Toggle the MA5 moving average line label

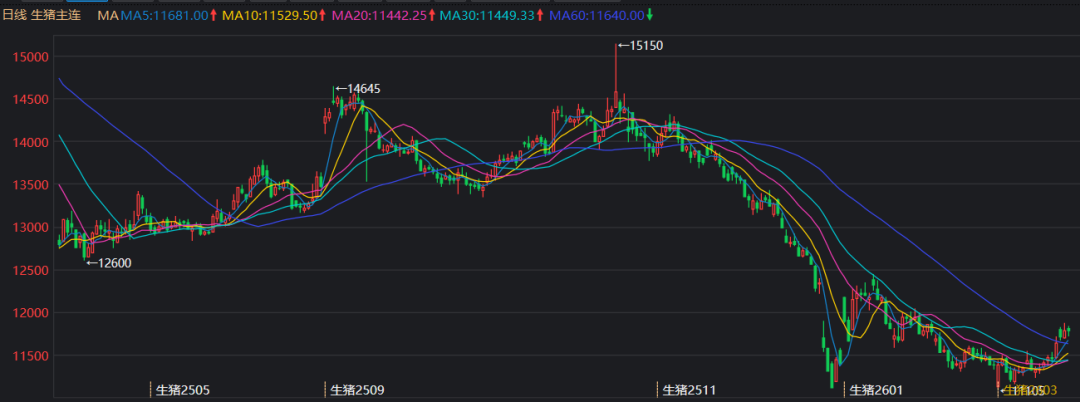click(164, 16)
